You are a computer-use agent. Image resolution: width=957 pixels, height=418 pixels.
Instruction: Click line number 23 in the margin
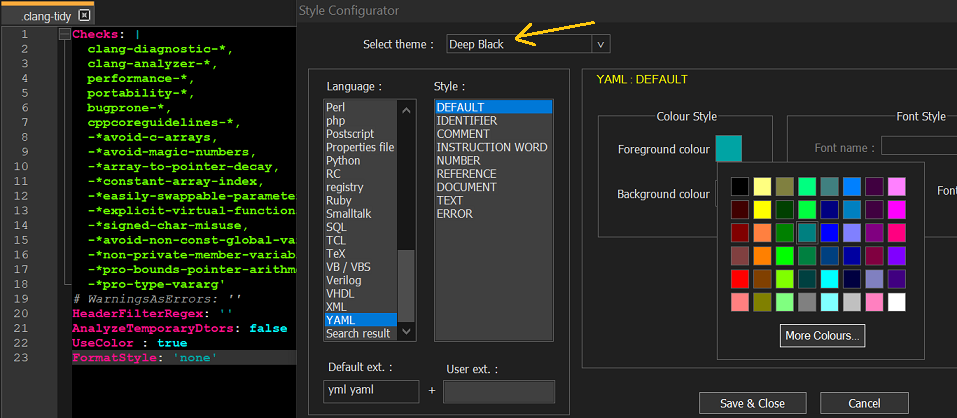coord(21,358)
